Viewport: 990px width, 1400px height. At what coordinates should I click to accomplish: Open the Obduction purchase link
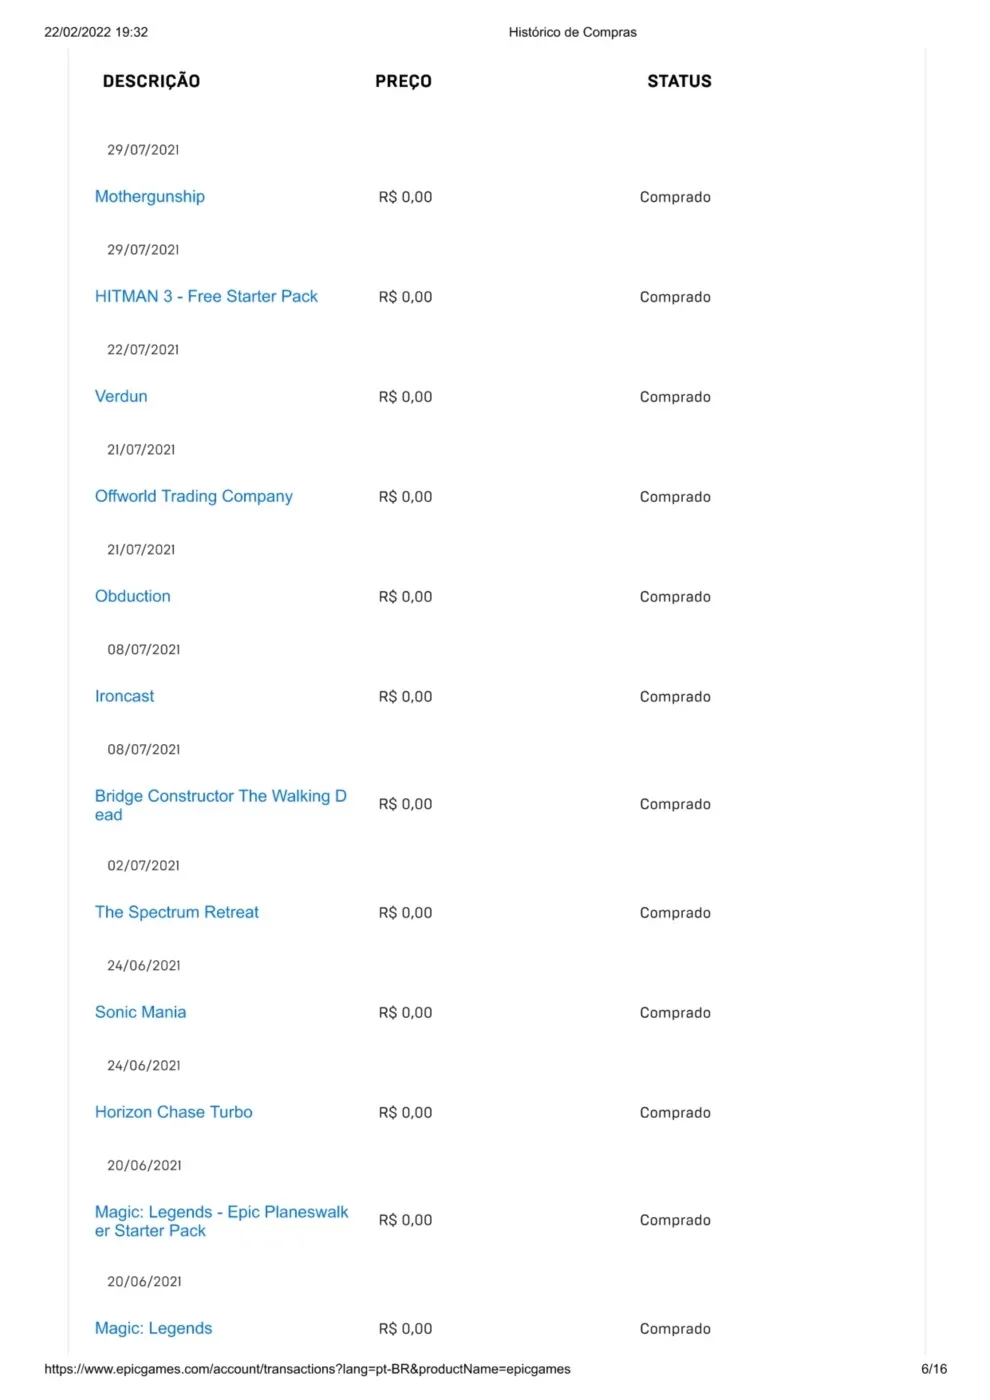133,597
